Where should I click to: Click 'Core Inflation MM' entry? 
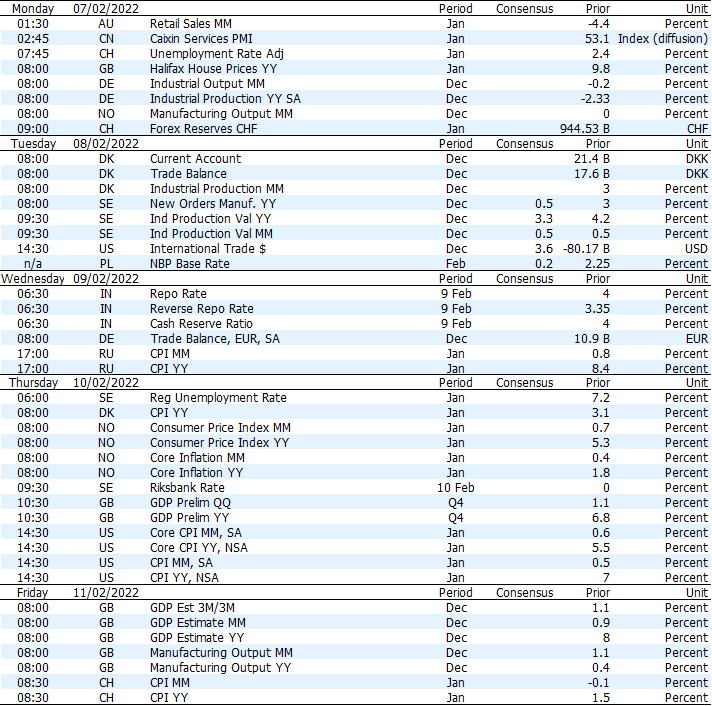pyautogui.click(x=197, y=457)
